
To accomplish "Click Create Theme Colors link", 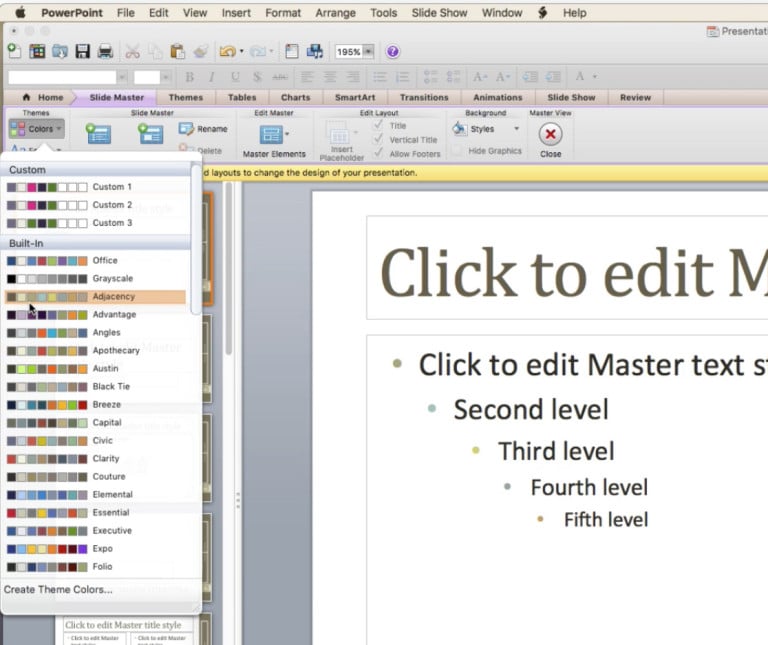I will [x=58, y=590].
